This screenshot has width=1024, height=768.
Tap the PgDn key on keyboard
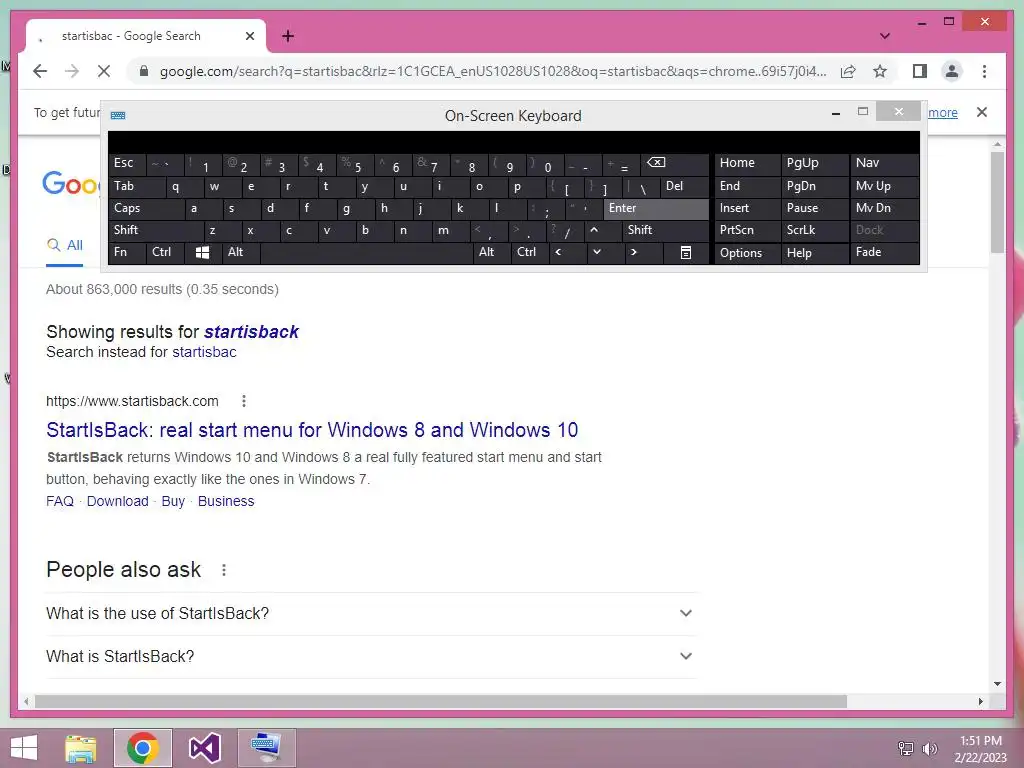pyautogui.click(x=815, y=186)
